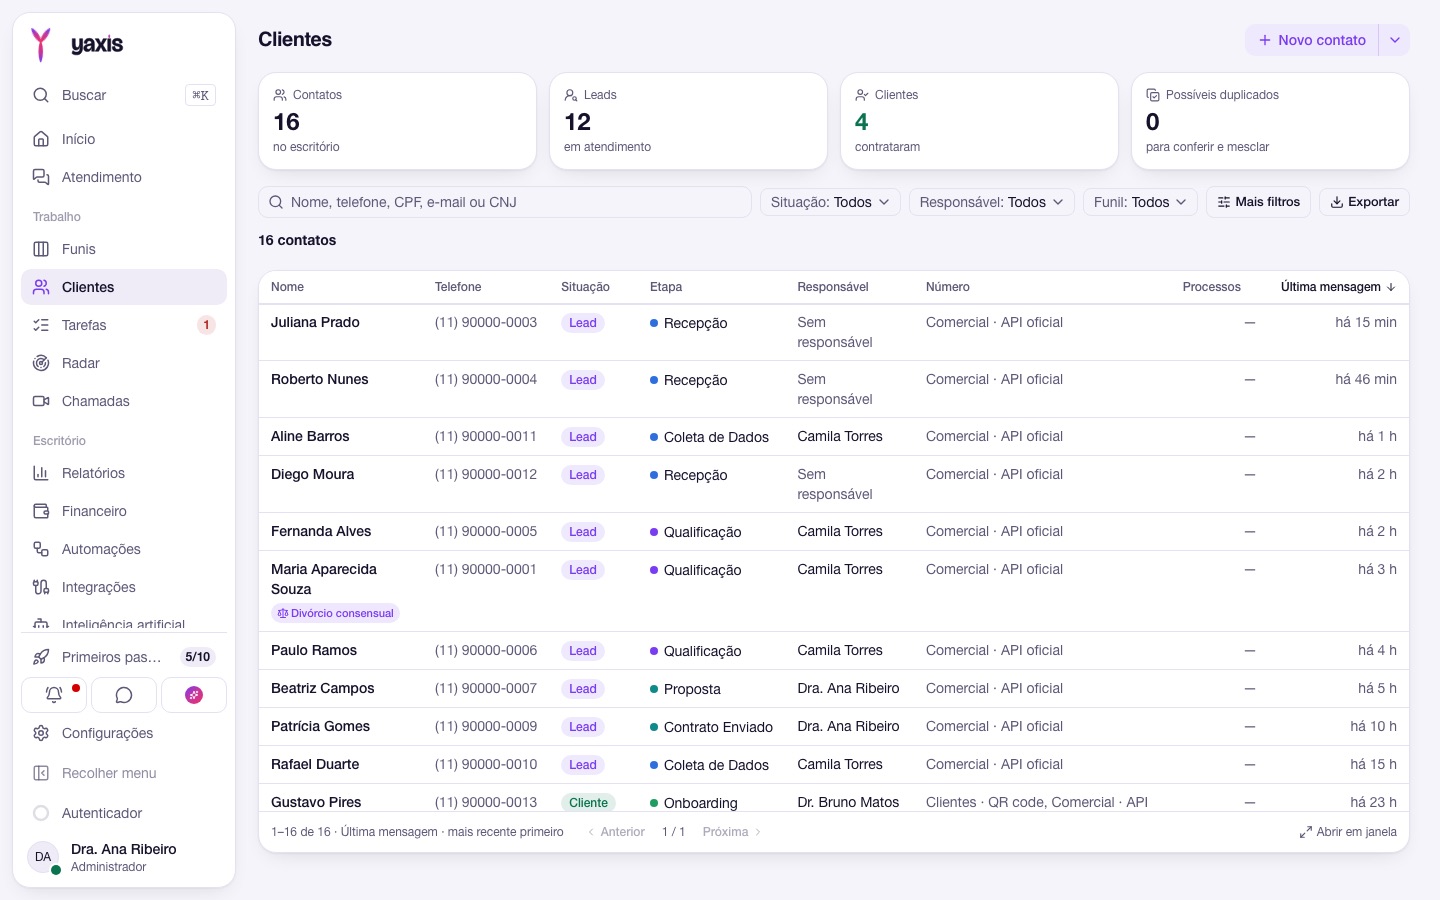The image size is (1440, 900).
Task: Open the Possíveis duplicados summary card
Action: click(1270, 121)
